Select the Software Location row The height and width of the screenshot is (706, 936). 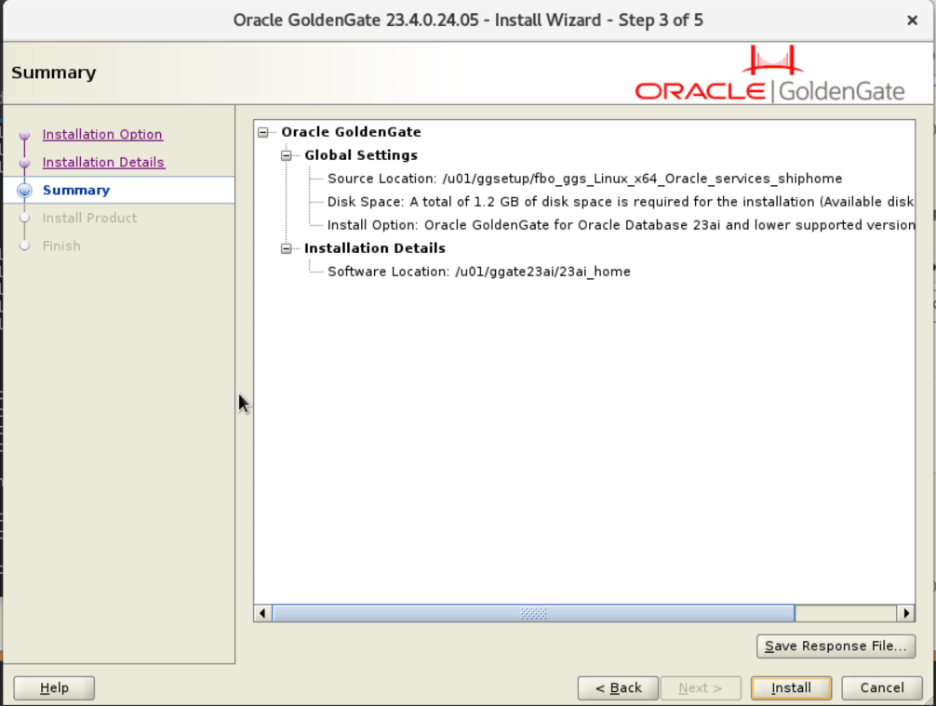coord(479,272)
